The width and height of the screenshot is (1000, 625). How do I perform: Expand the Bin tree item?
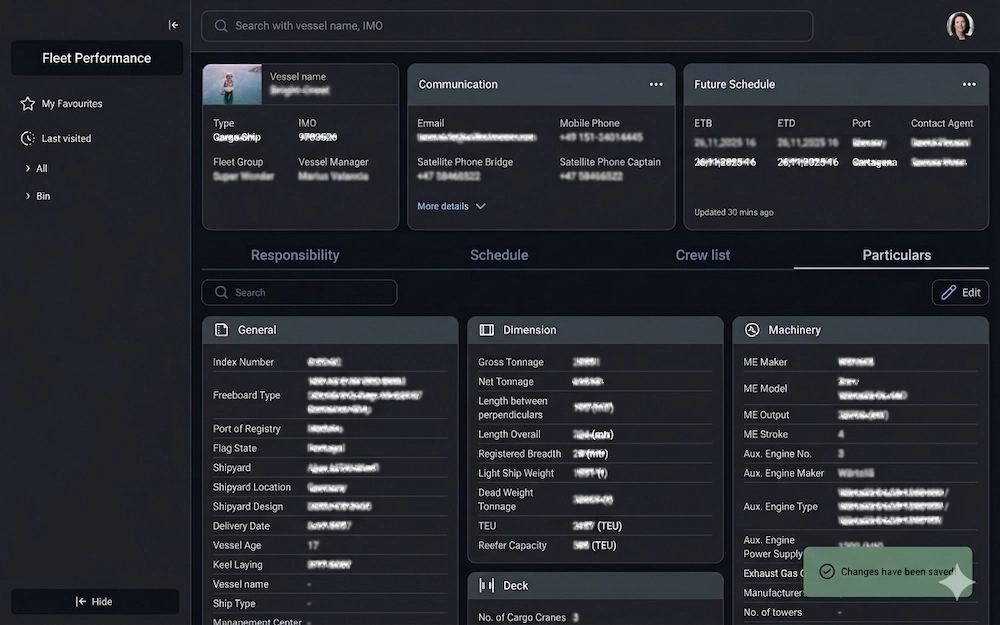28,197
